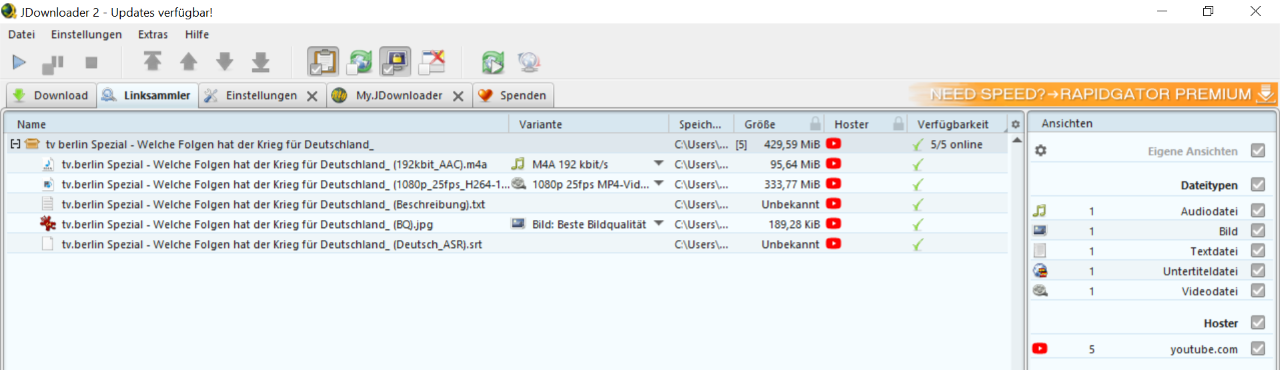Open the Datei menu
Viewport: 1280px width, 370px height.
[21, 34]
